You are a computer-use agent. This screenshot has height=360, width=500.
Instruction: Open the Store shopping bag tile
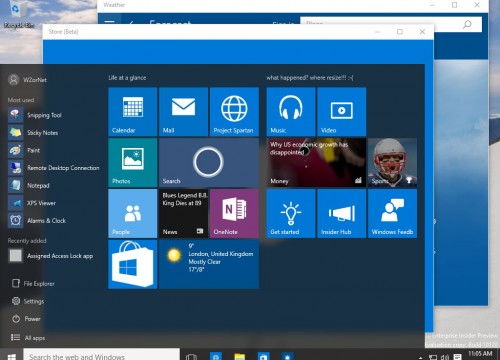[x=132, y=264]
